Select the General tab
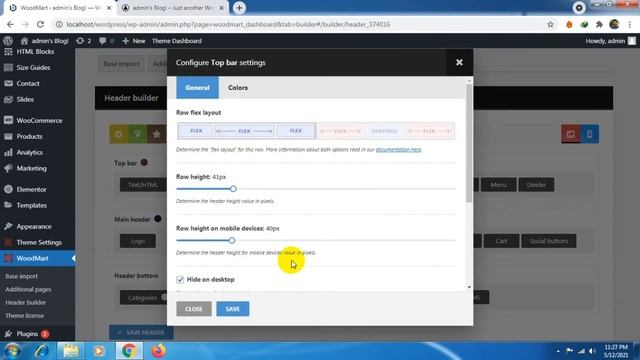Screen dimensions: 640x360 (x=198, y=88)
